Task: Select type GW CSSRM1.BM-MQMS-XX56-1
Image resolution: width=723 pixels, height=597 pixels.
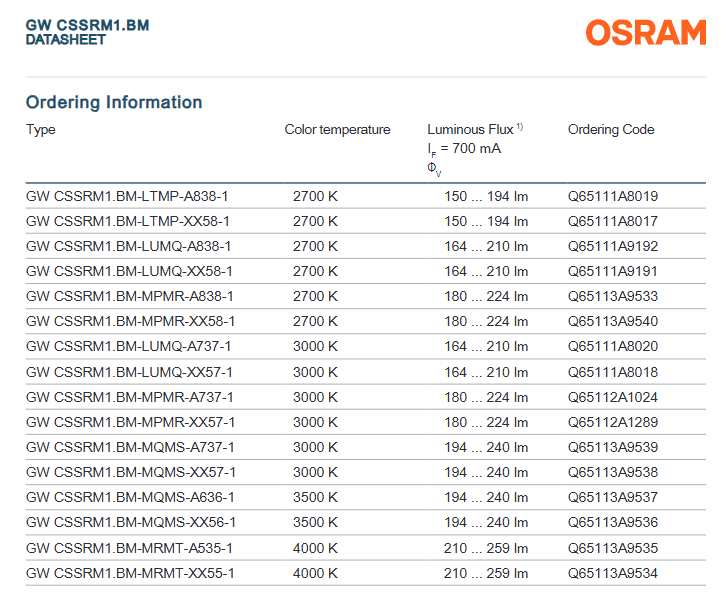Action: [x=131, y=522]
